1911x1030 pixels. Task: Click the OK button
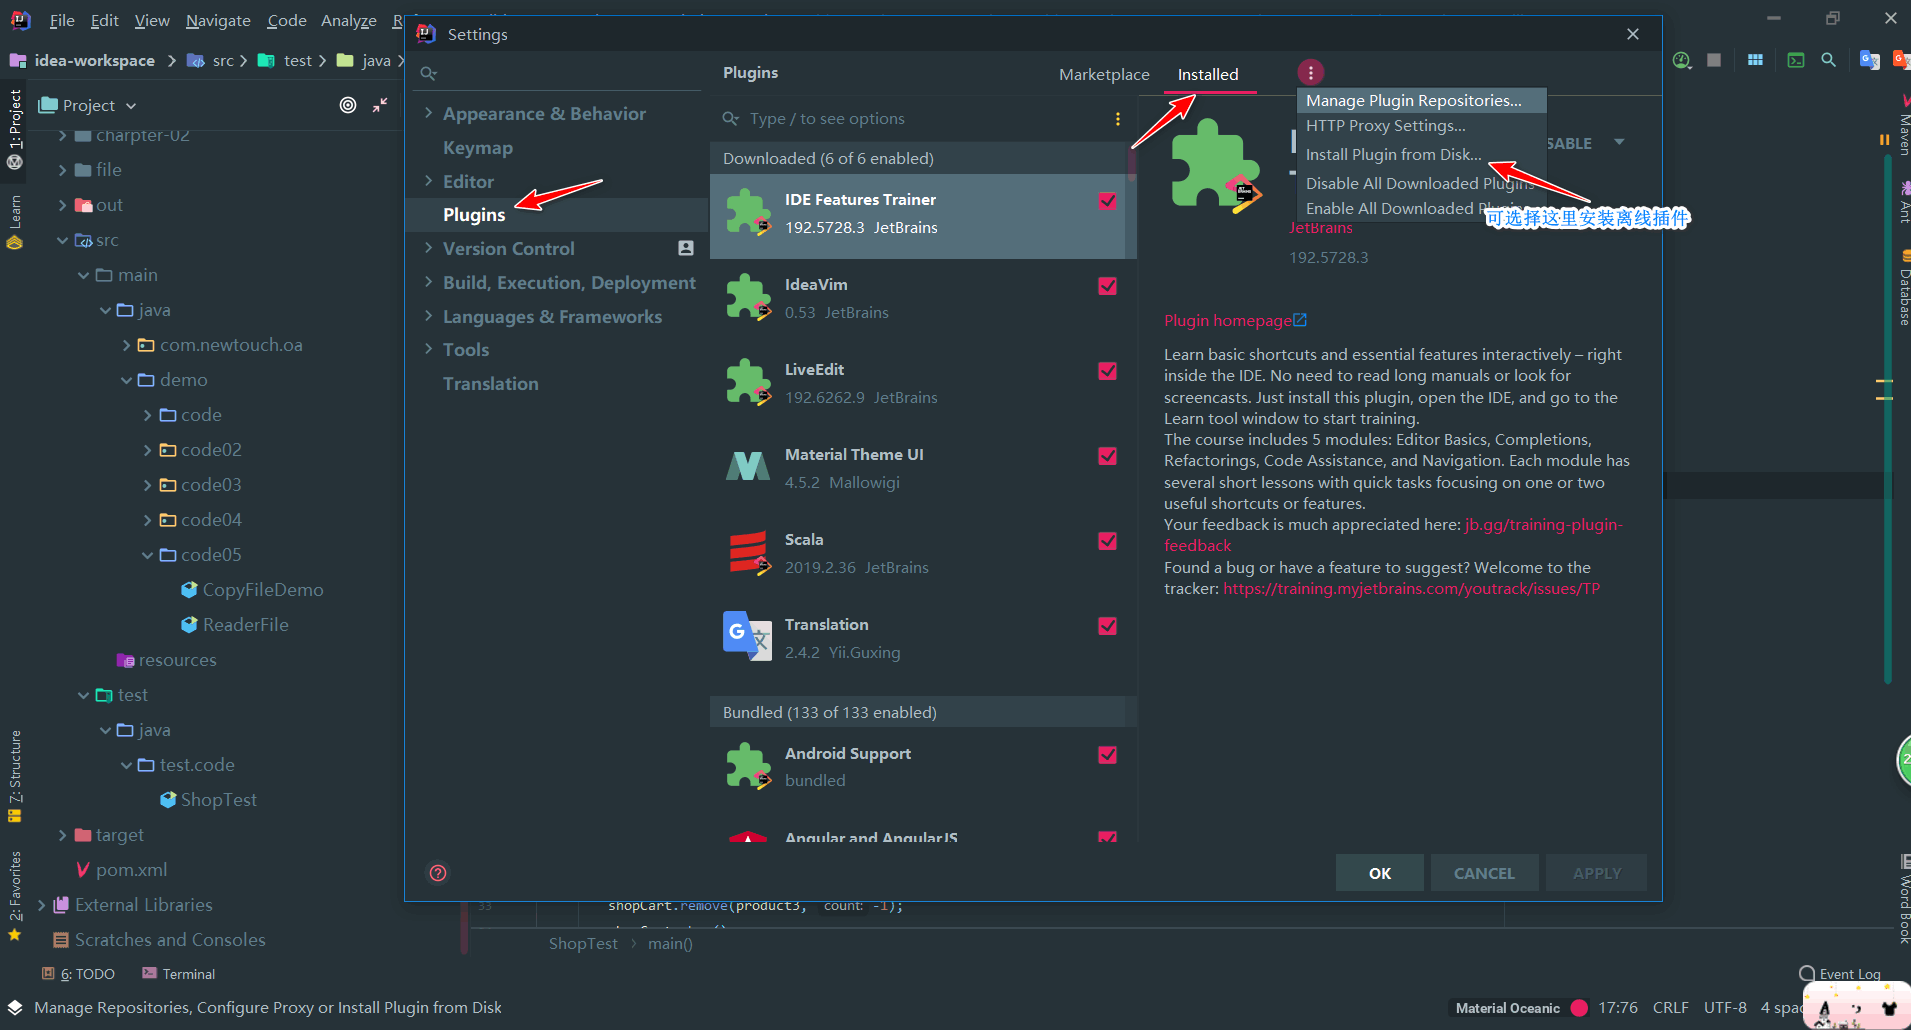1379,873
